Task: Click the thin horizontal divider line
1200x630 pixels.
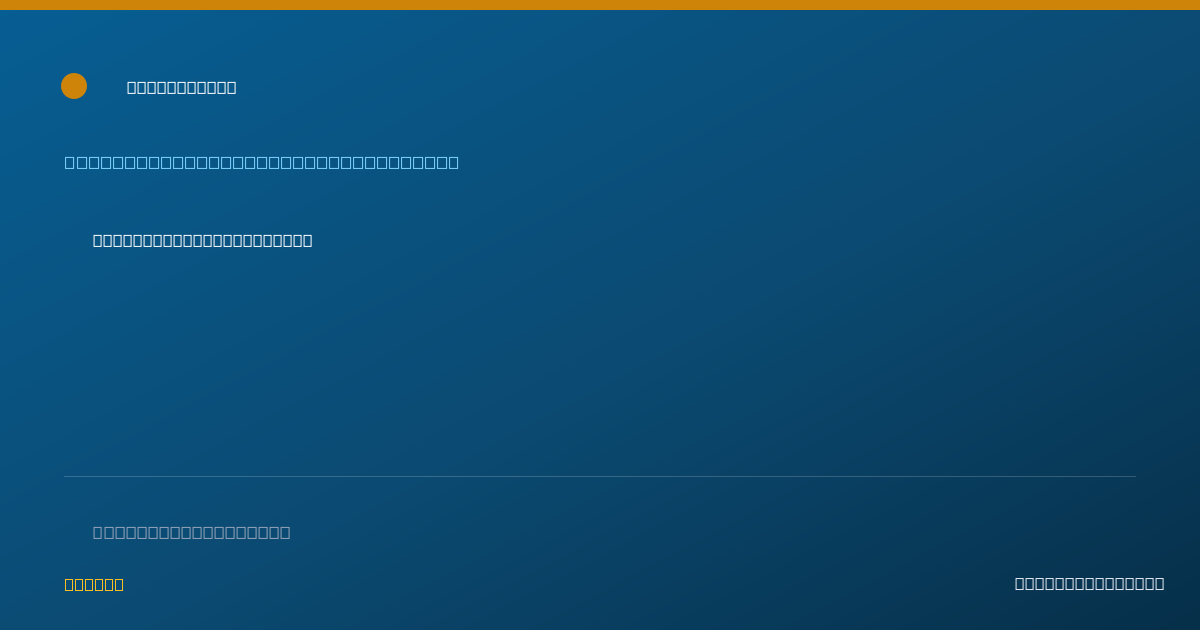Action: [x=600, y=476]
